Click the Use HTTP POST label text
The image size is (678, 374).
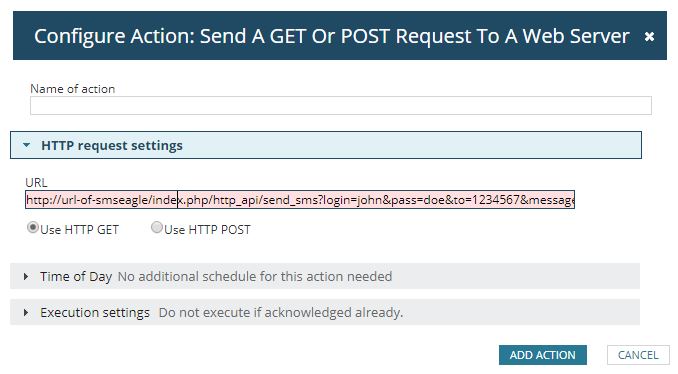pos(207,230)
